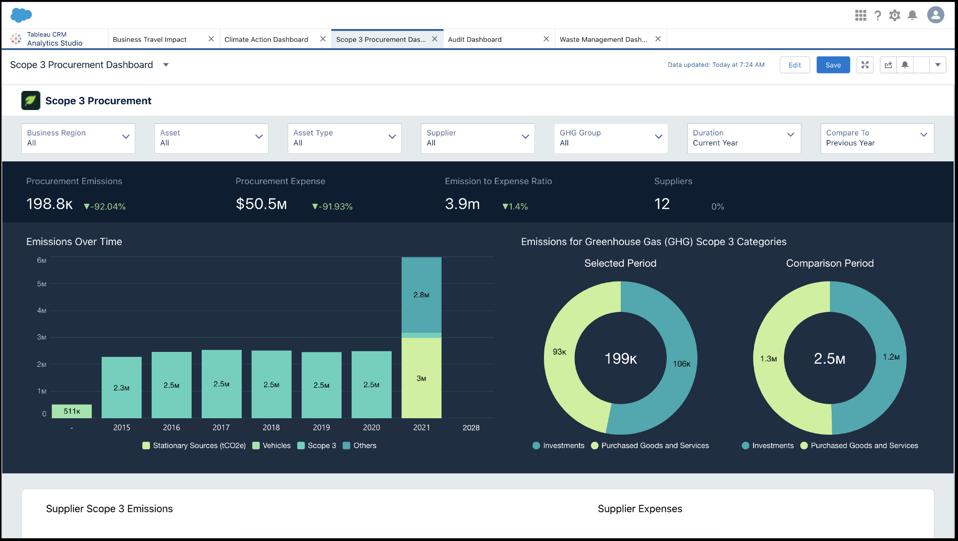Open the Compare To dropdown
Screen dimensions: 958x541
pyautogui.click(x=877, y=138)
